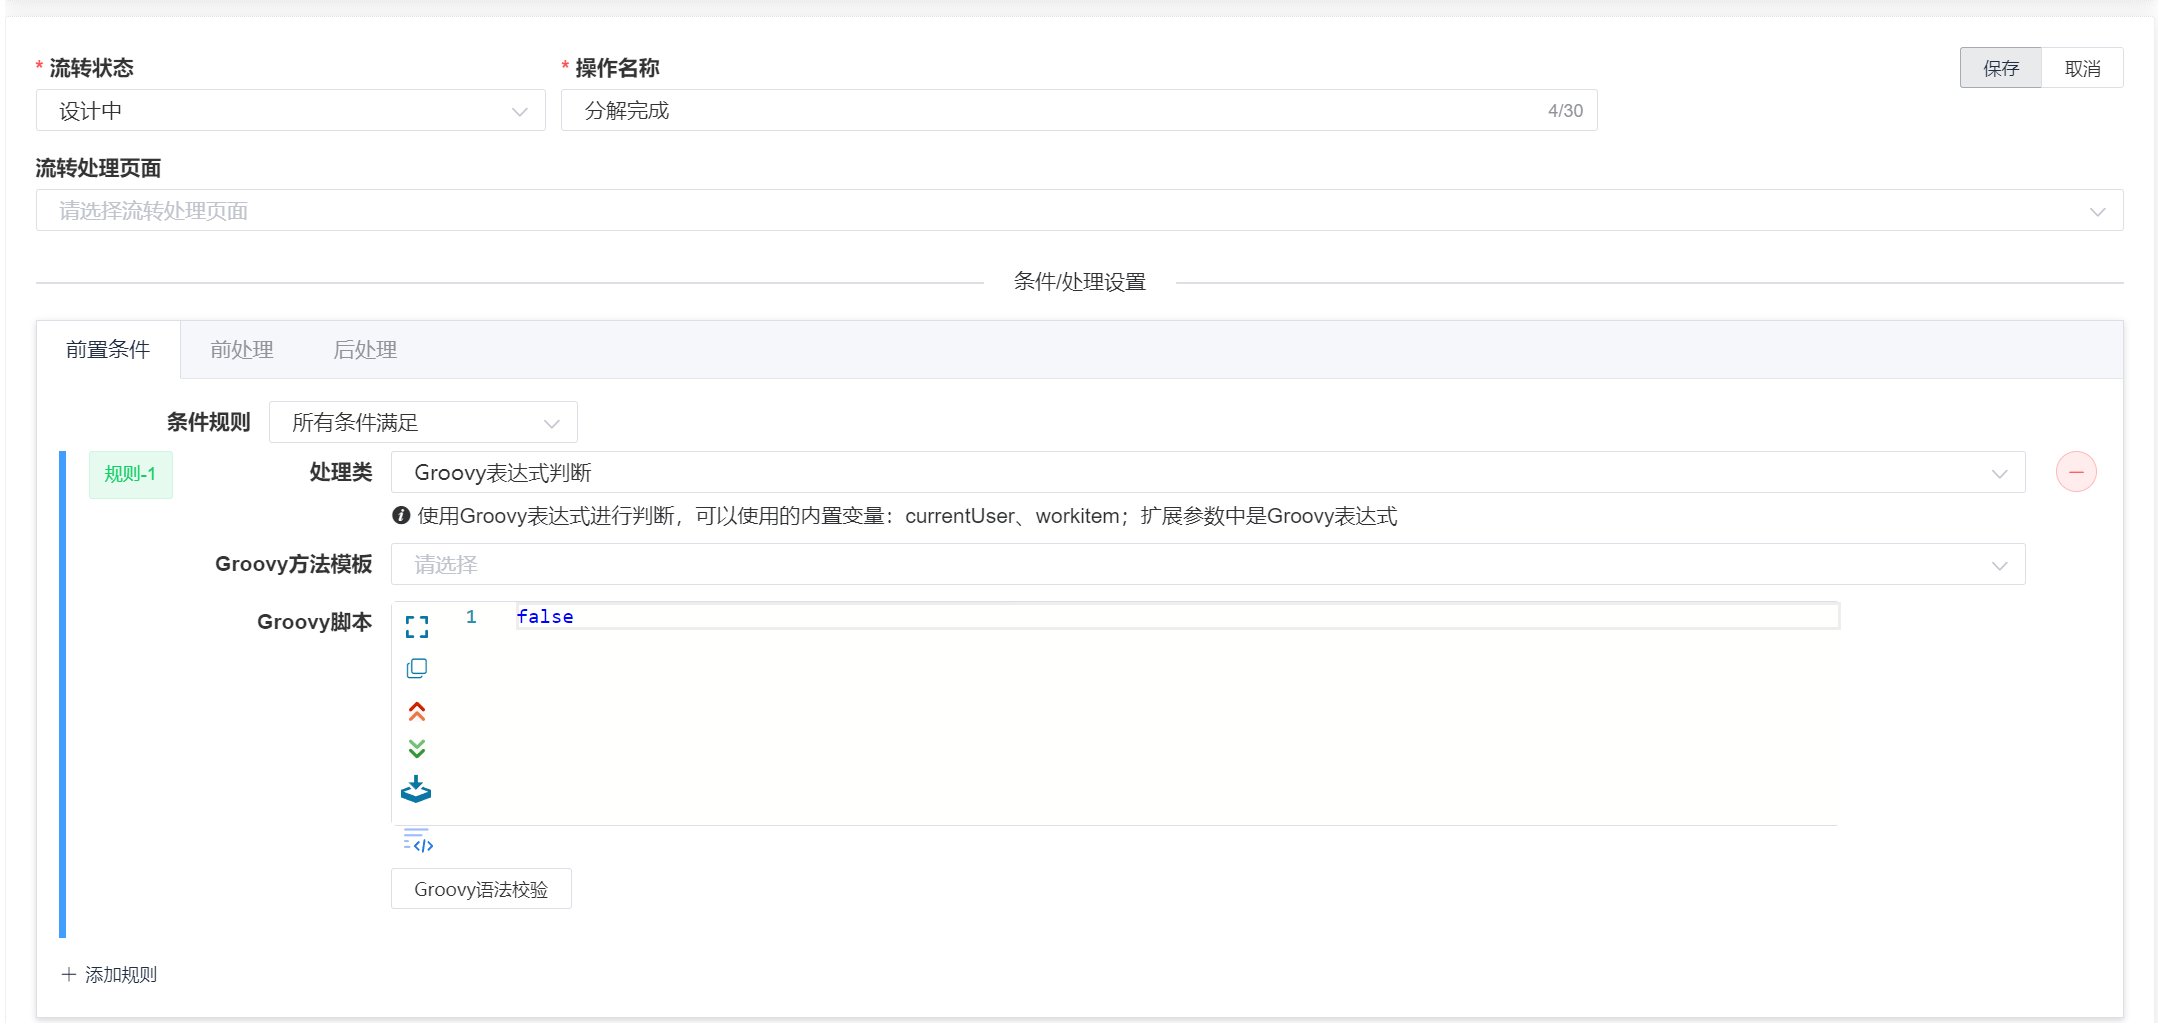
Task: Click the red double-up chevron icon
Action: click(x=417, y=711)
